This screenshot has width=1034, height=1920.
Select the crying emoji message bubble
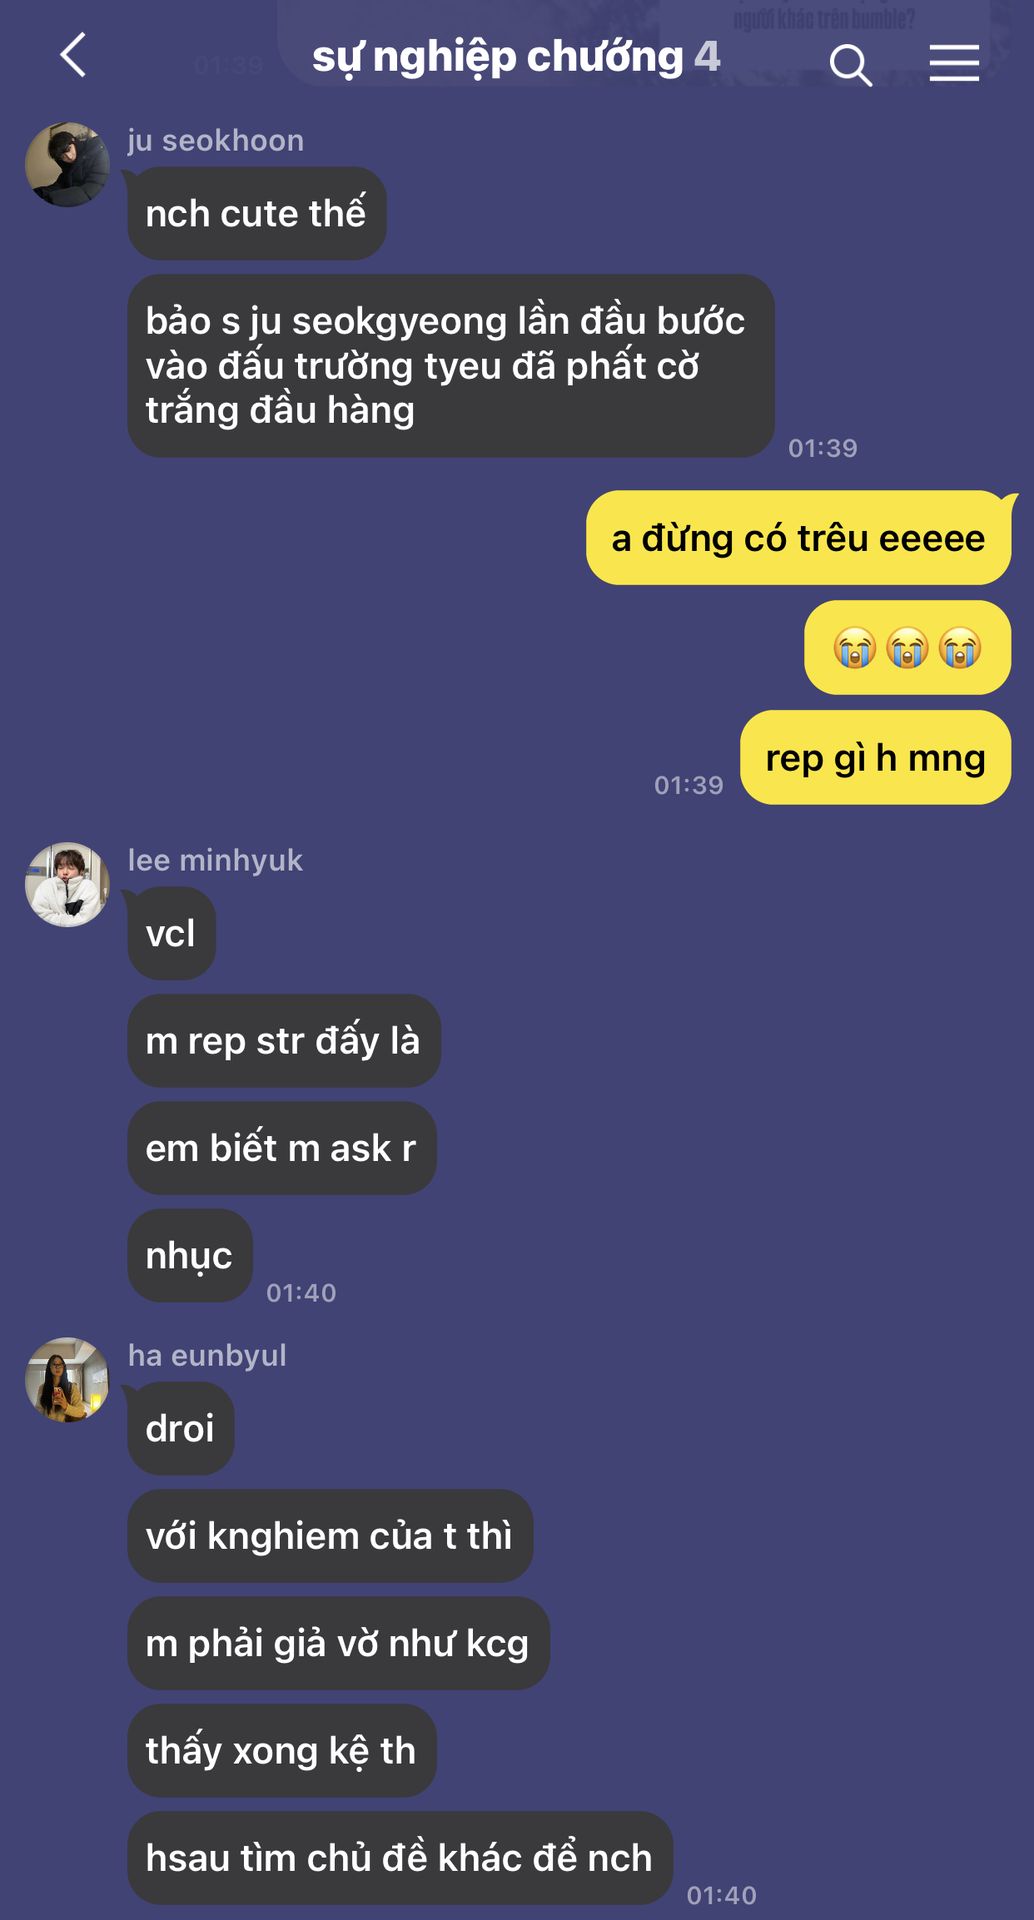(907, 648)
